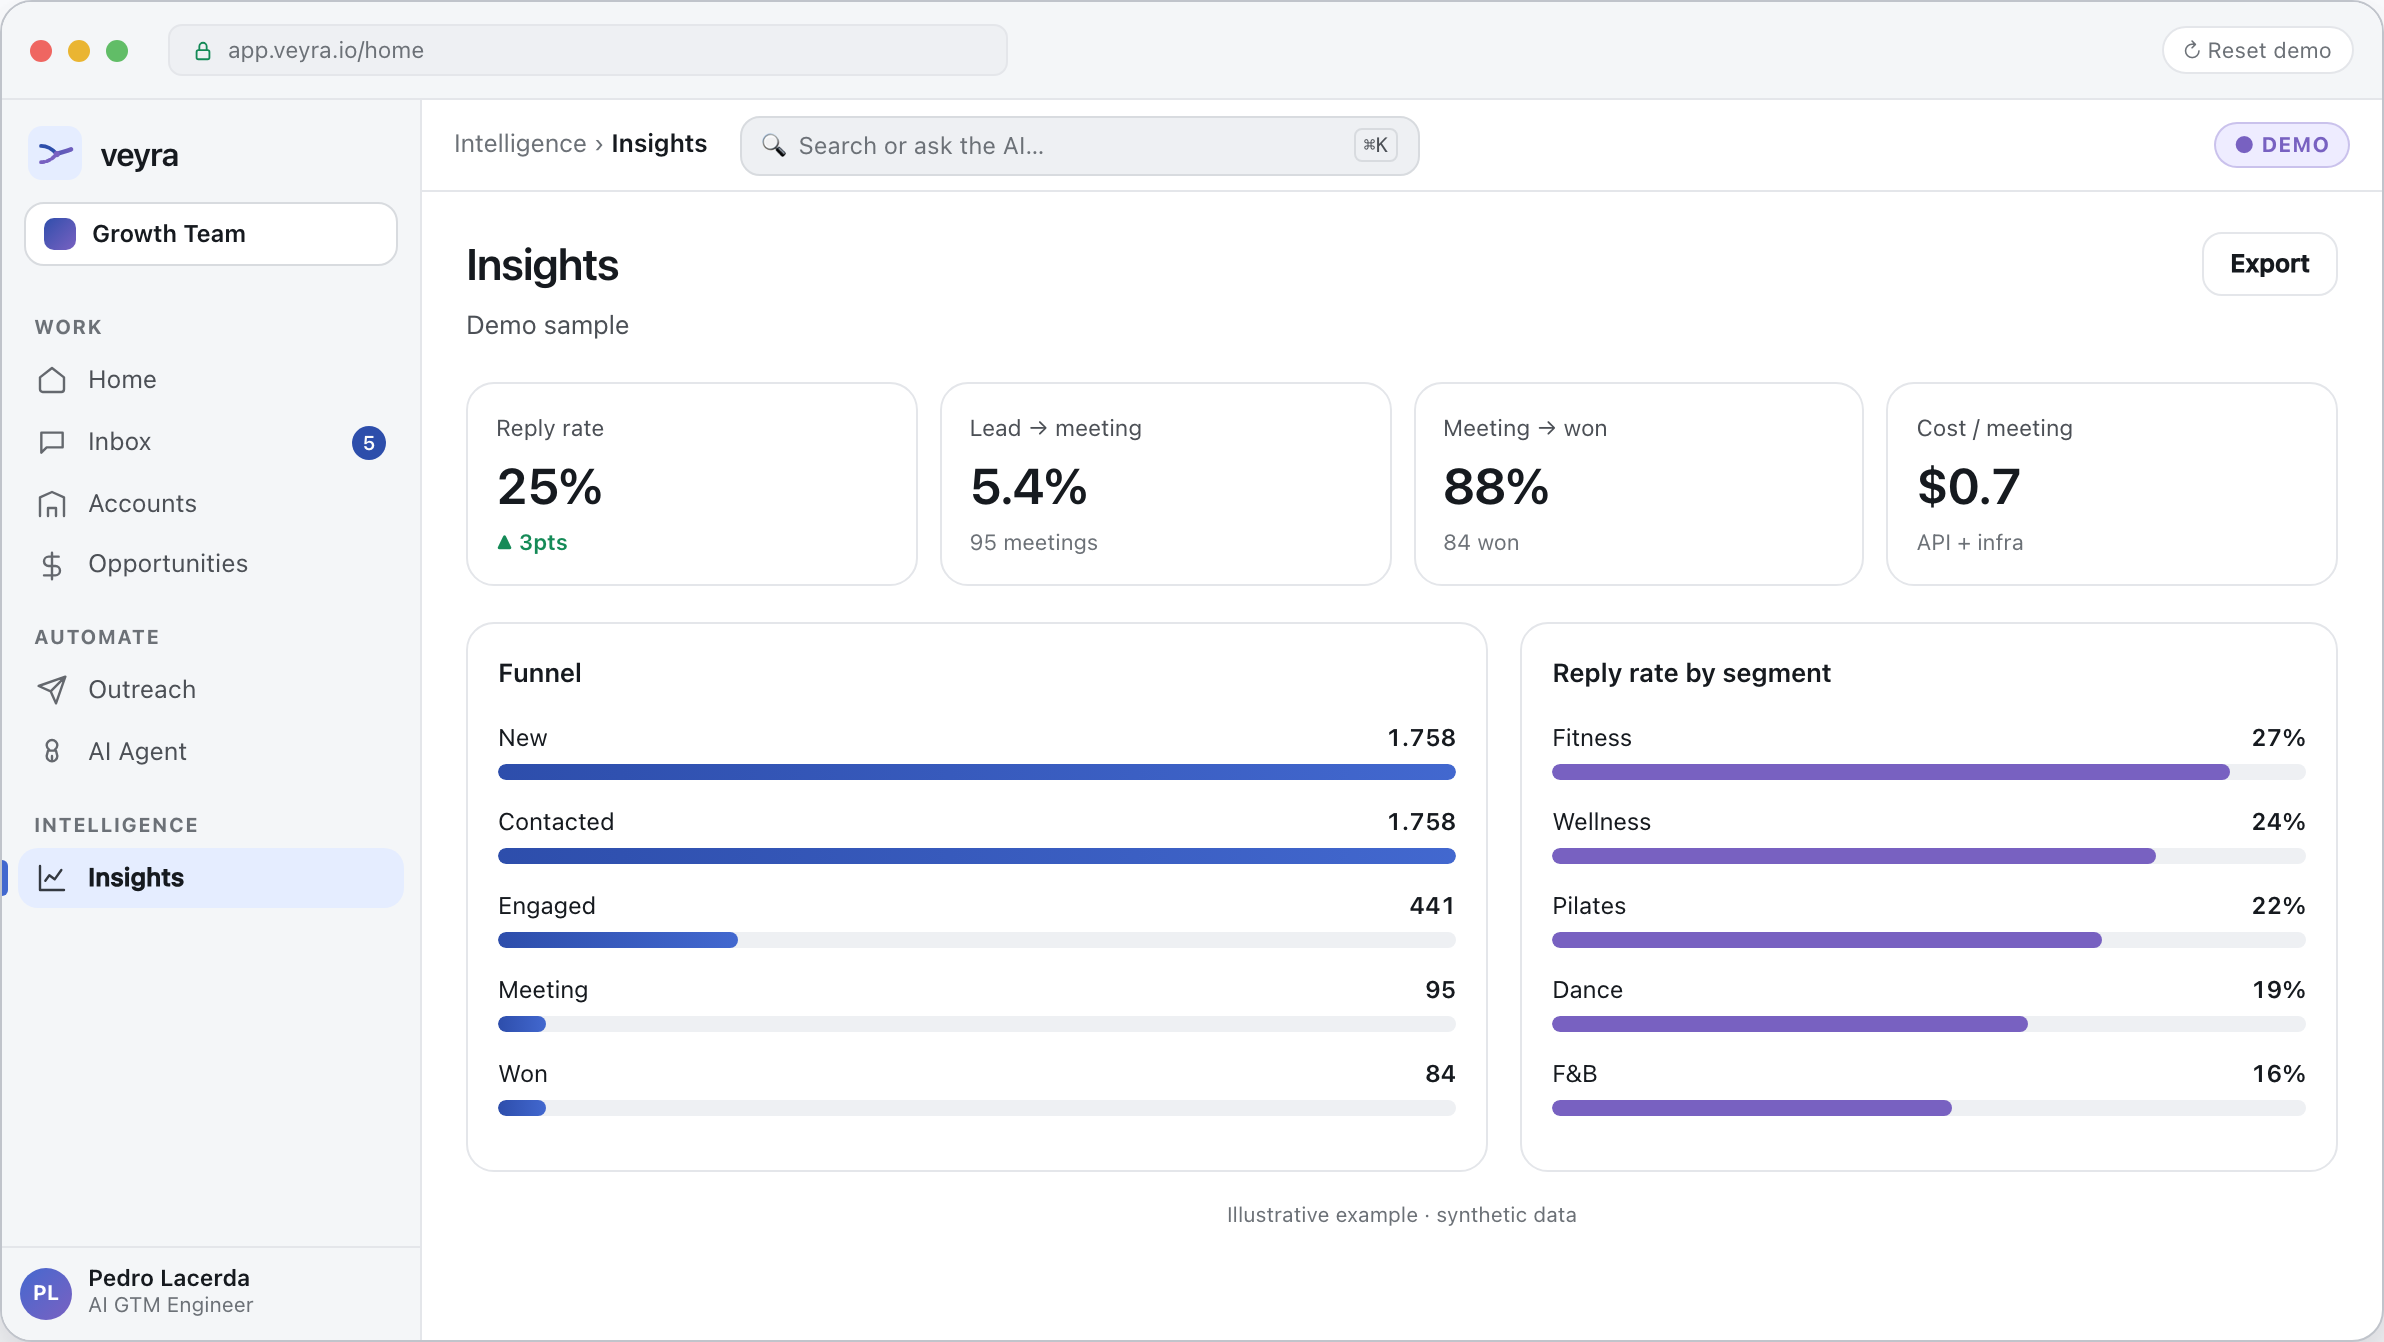Click the Accounts building icon
This screenshot has height=1342, width=2384.
[x=52, y=504]
